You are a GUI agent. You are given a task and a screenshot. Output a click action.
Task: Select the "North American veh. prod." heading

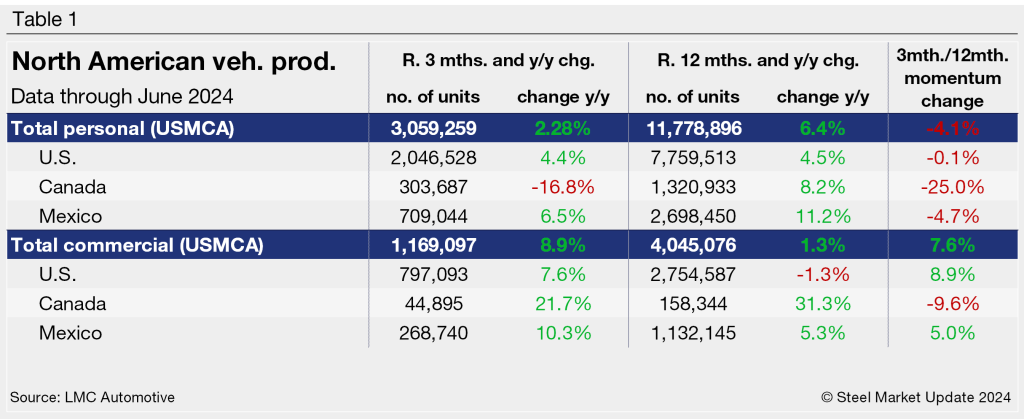[174, 64]
